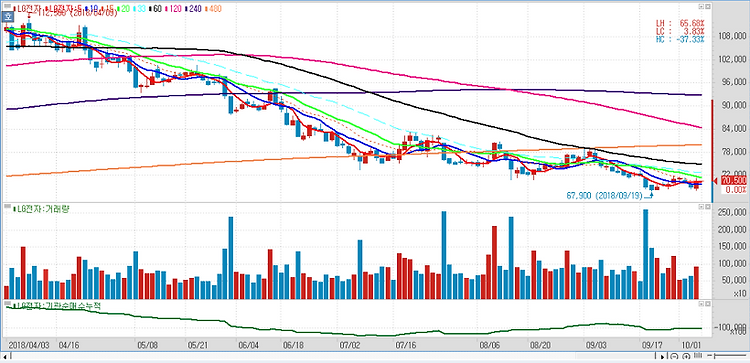
Task: Click the zoom out (minus) chart icon
Action: tap(674, 356)
